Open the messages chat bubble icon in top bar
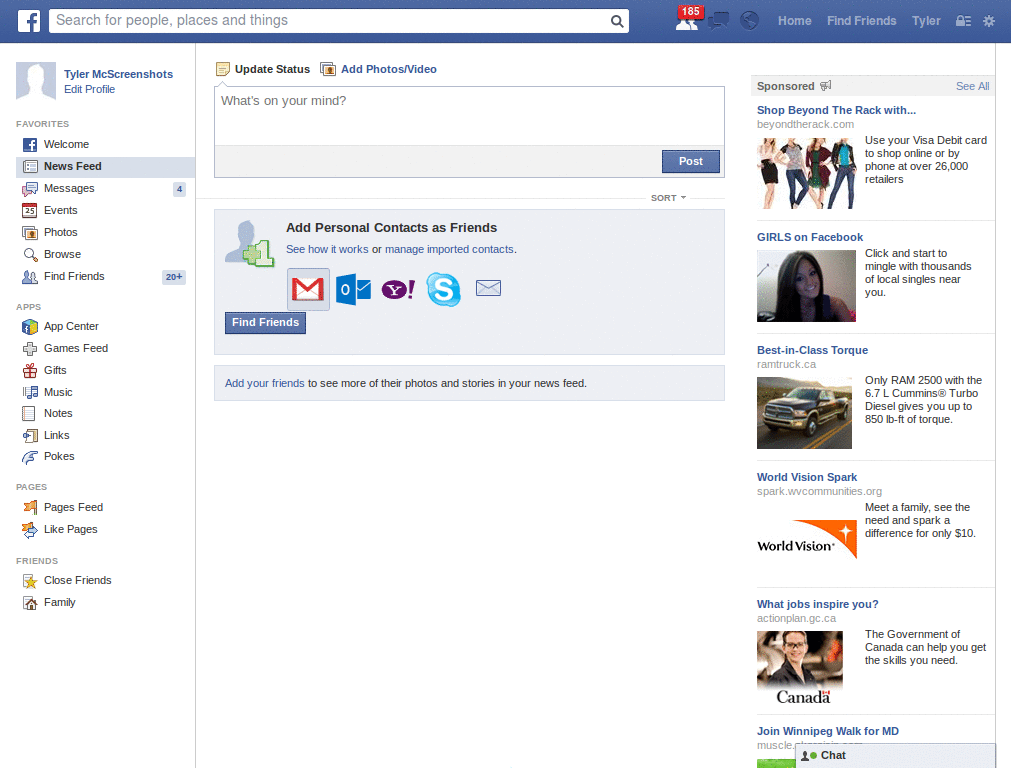This screenshot has height=768, width=1024. pos(718,21)
